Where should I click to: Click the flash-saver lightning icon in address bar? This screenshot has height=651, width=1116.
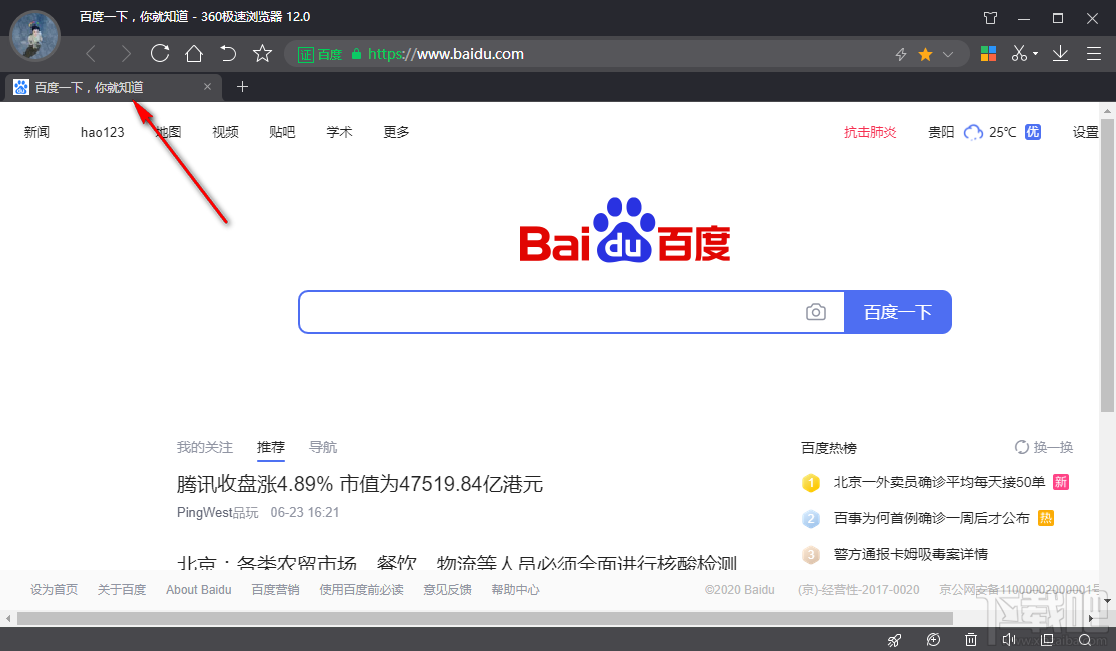(x=901, y=54)
